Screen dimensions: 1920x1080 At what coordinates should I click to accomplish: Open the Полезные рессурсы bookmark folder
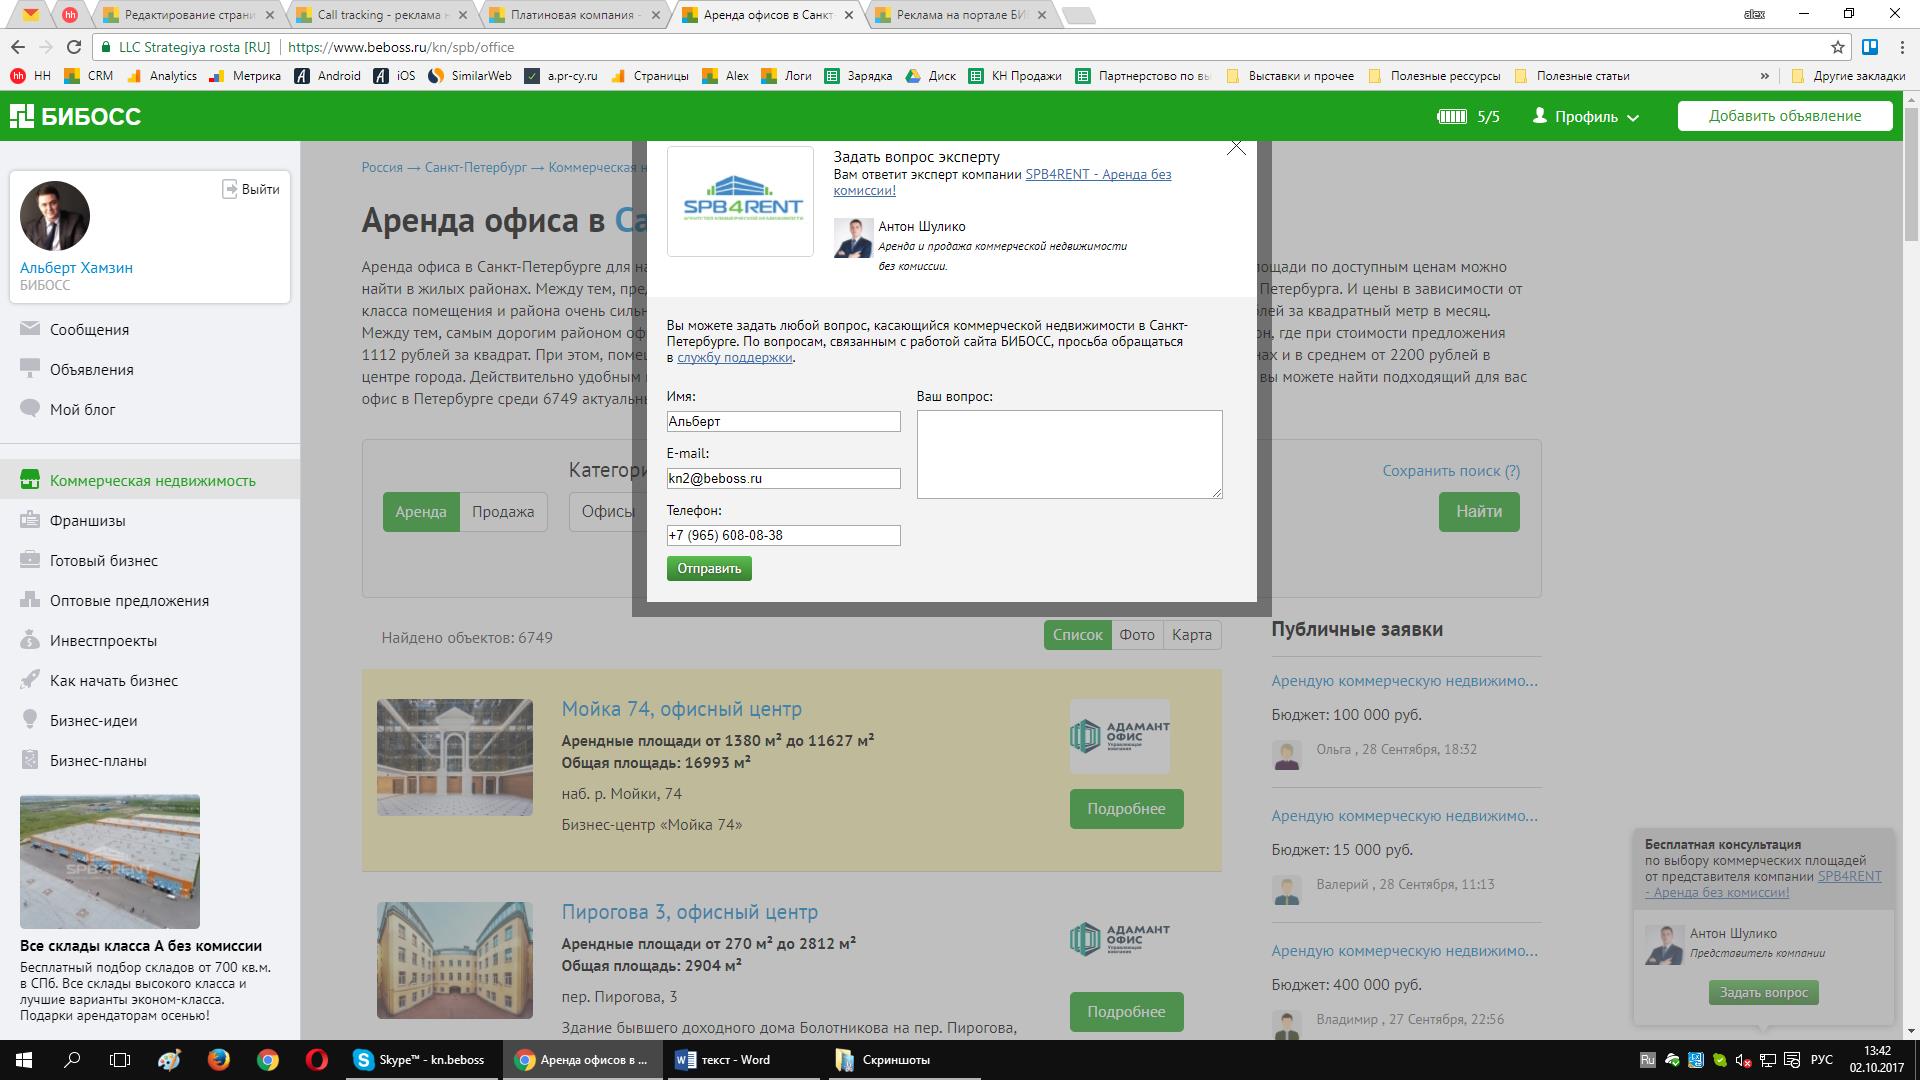(1434, 76)
